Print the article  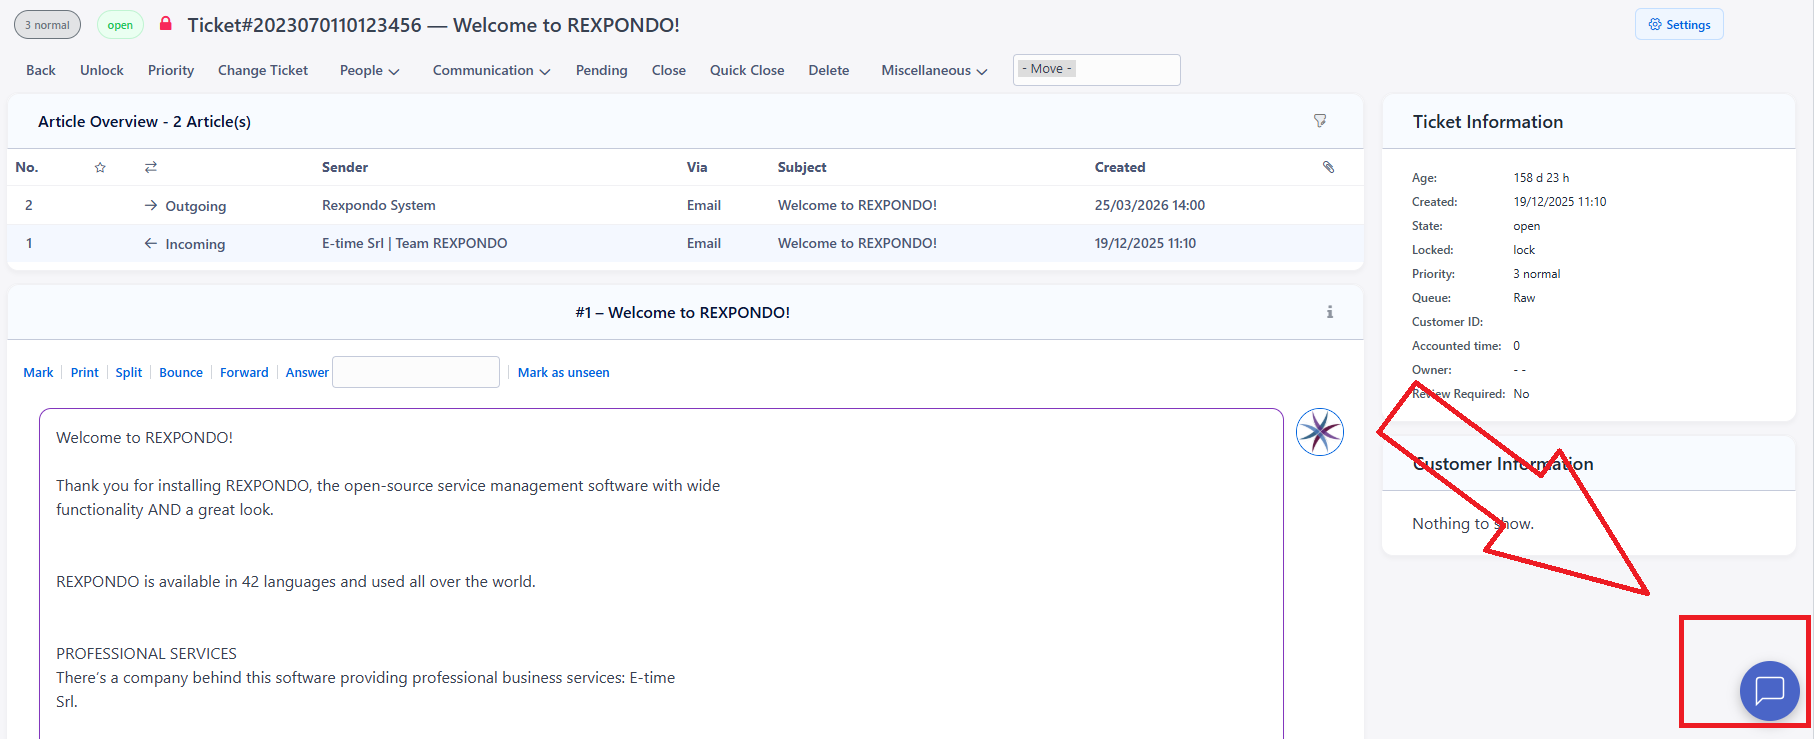click(85, 372)
